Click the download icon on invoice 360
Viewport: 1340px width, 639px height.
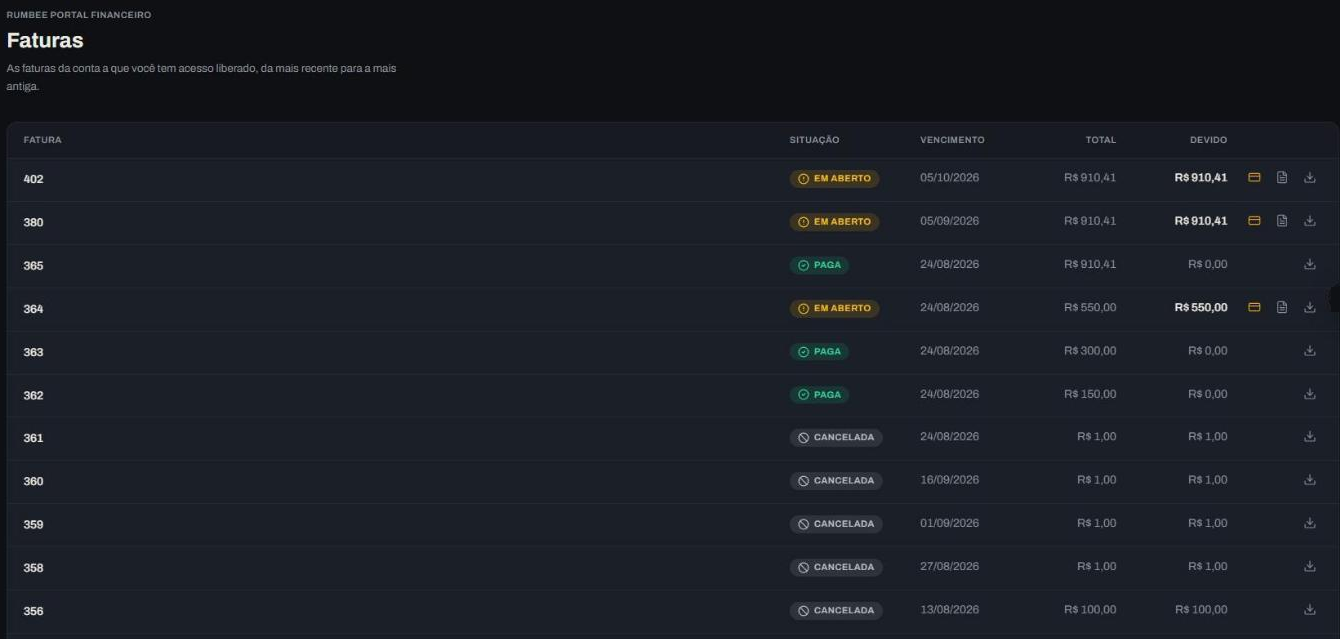click(x=1310, y=480)
